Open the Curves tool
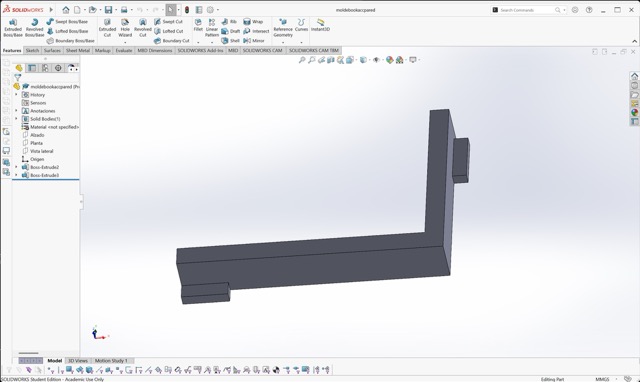Image resolution: width=640 pixels, height=382 pixels. click(301, 25)
